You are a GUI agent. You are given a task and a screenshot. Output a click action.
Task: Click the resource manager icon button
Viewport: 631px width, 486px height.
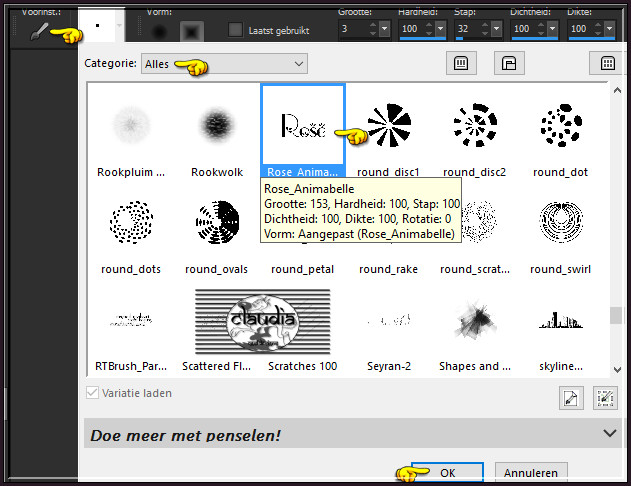pyautogui.click(x=461, y=63)
